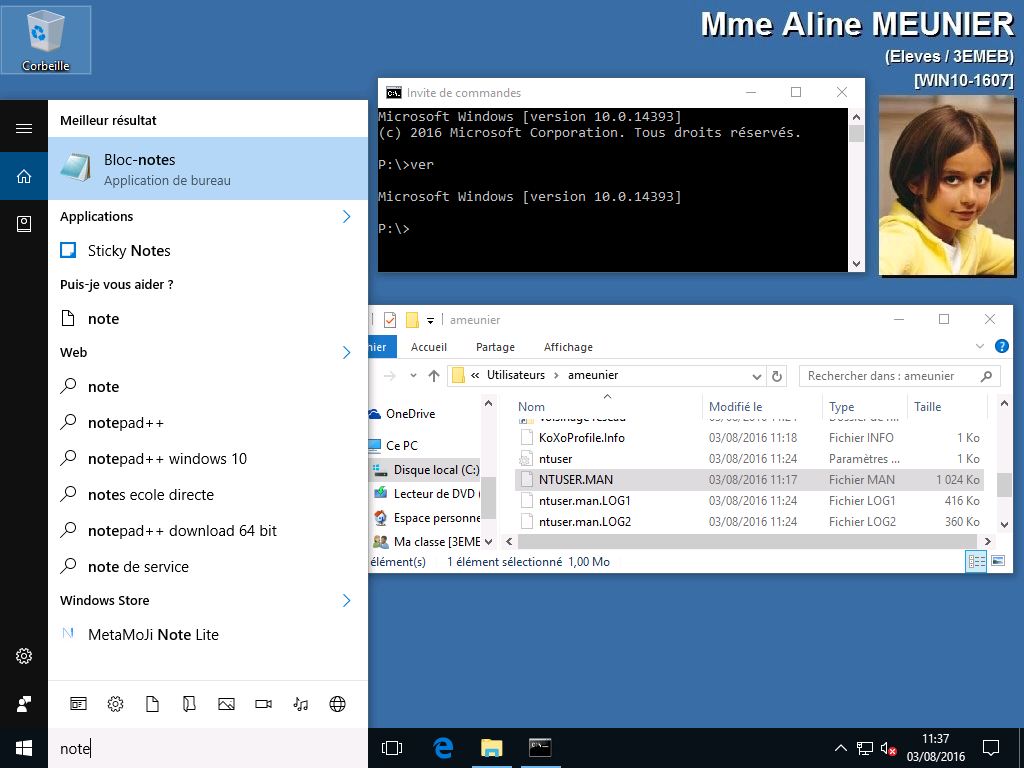
Task: Open the address bar history dropdown
Action: (756, 376)
